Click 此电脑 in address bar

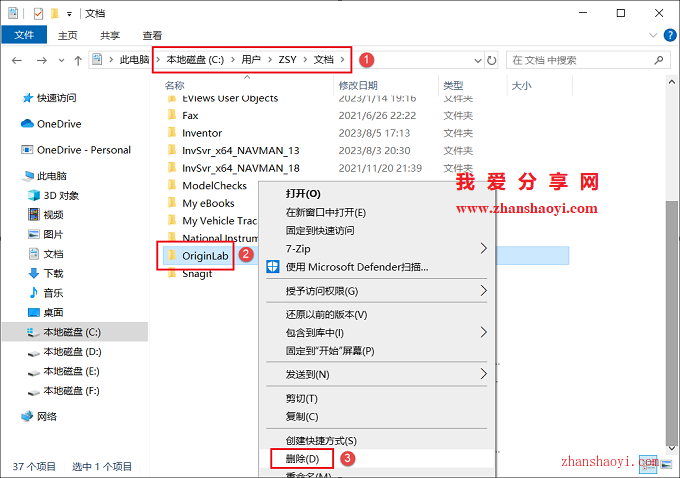134,60
